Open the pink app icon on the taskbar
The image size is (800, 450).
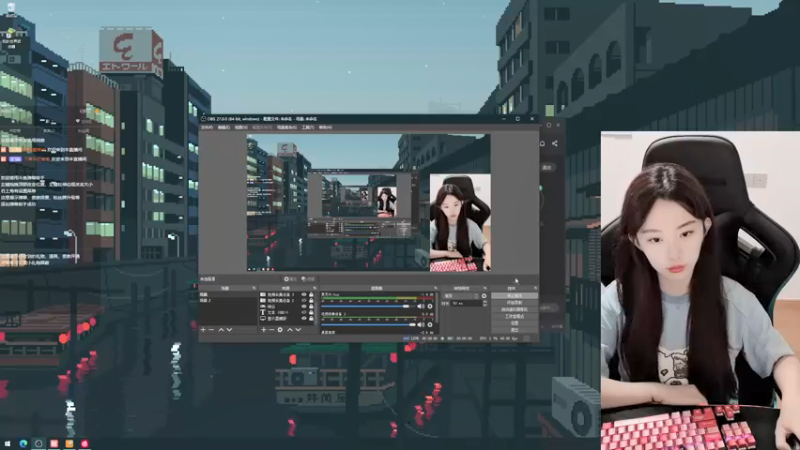84,443
